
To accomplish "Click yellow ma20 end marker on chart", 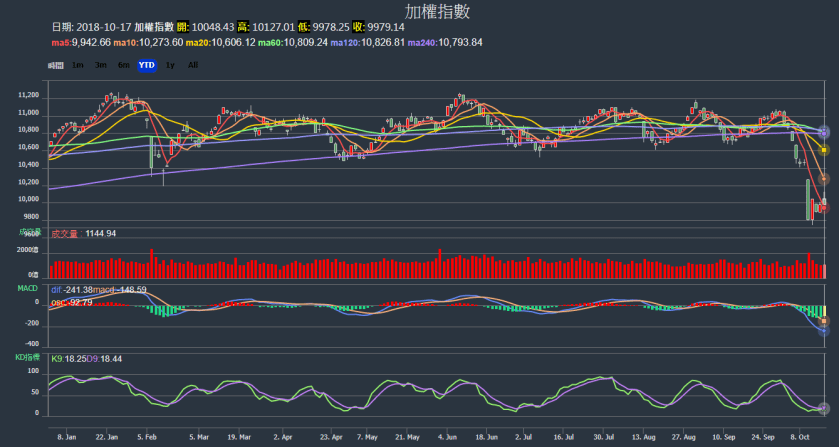I will [824, 149].
